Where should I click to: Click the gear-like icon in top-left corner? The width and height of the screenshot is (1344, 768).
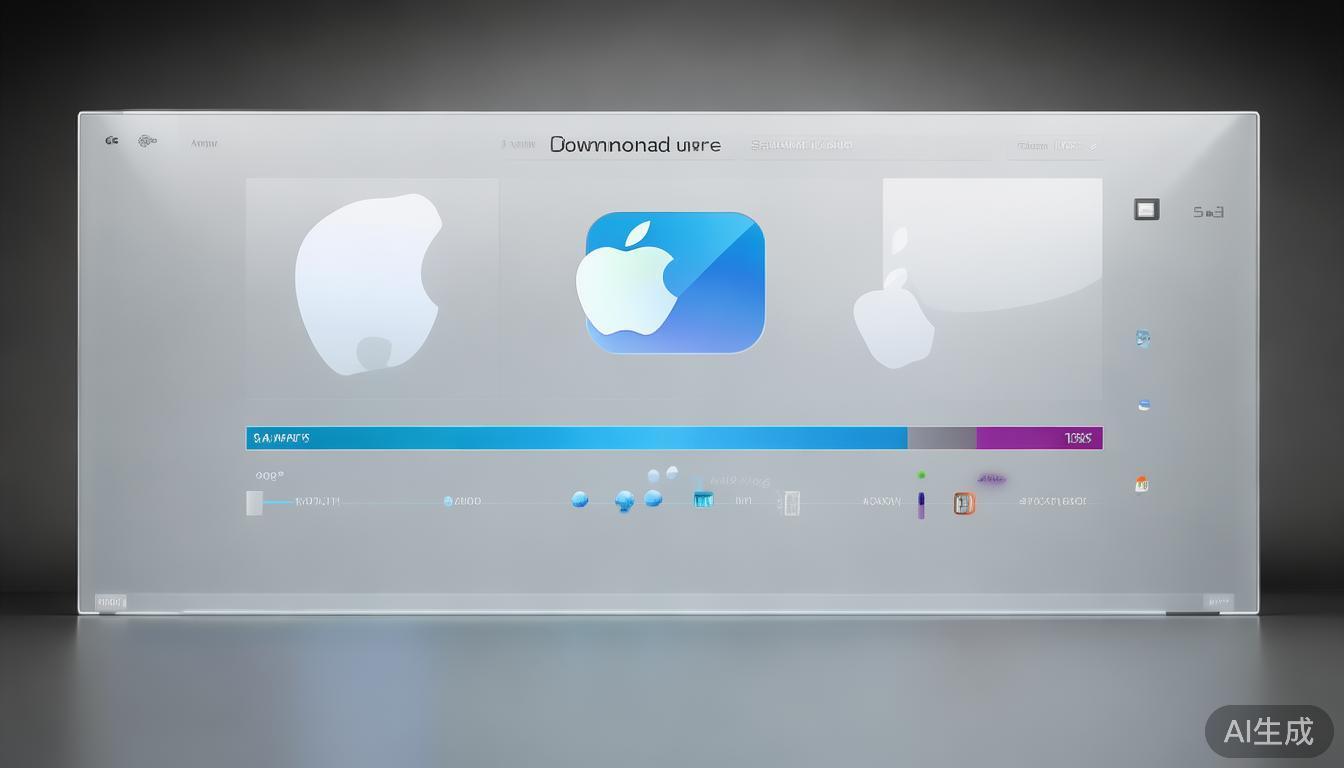pyautogui.click(x=147, y=141)
